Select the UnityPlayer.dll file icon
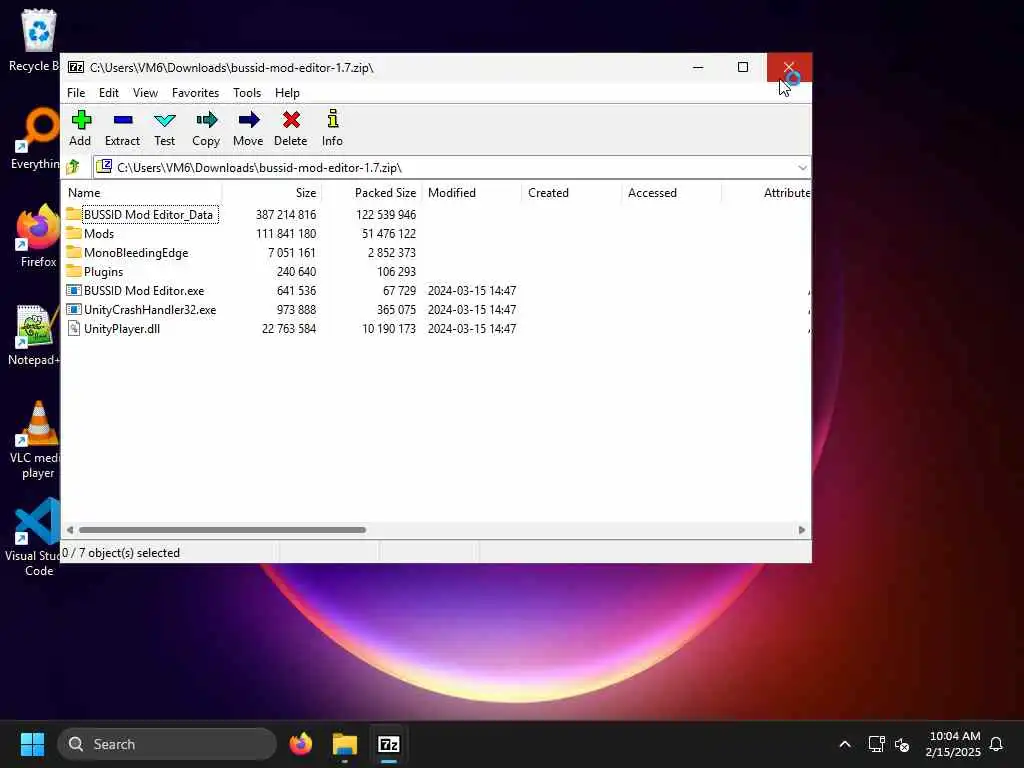This screenshot has width=1024, height=768. pos(73,328)
